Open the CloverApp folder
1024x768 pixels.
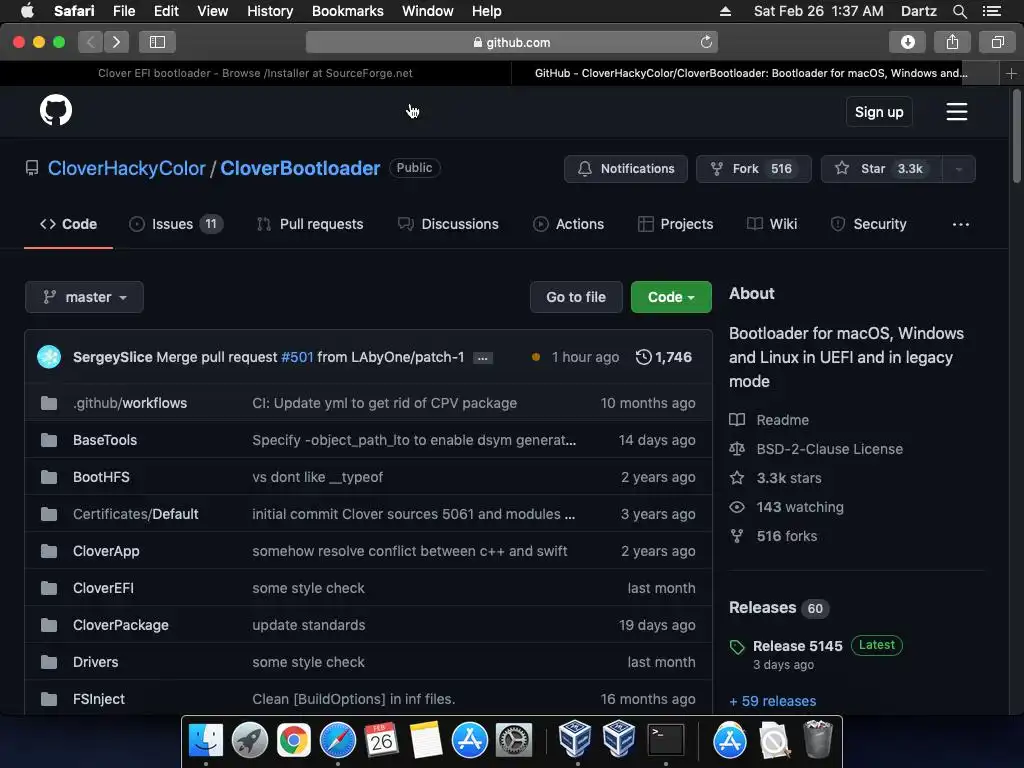tap(106, 551)
